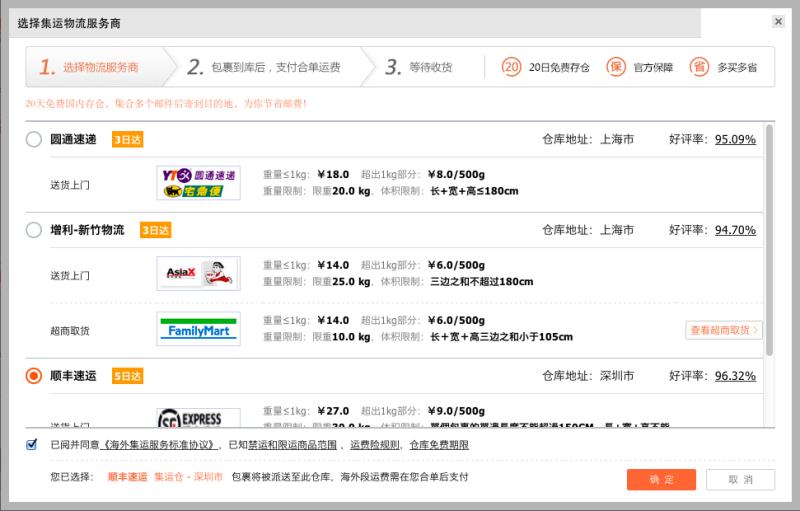Click the dialog title 选择集运物流服务商
The image size is (800, 511).
[69, 23]
